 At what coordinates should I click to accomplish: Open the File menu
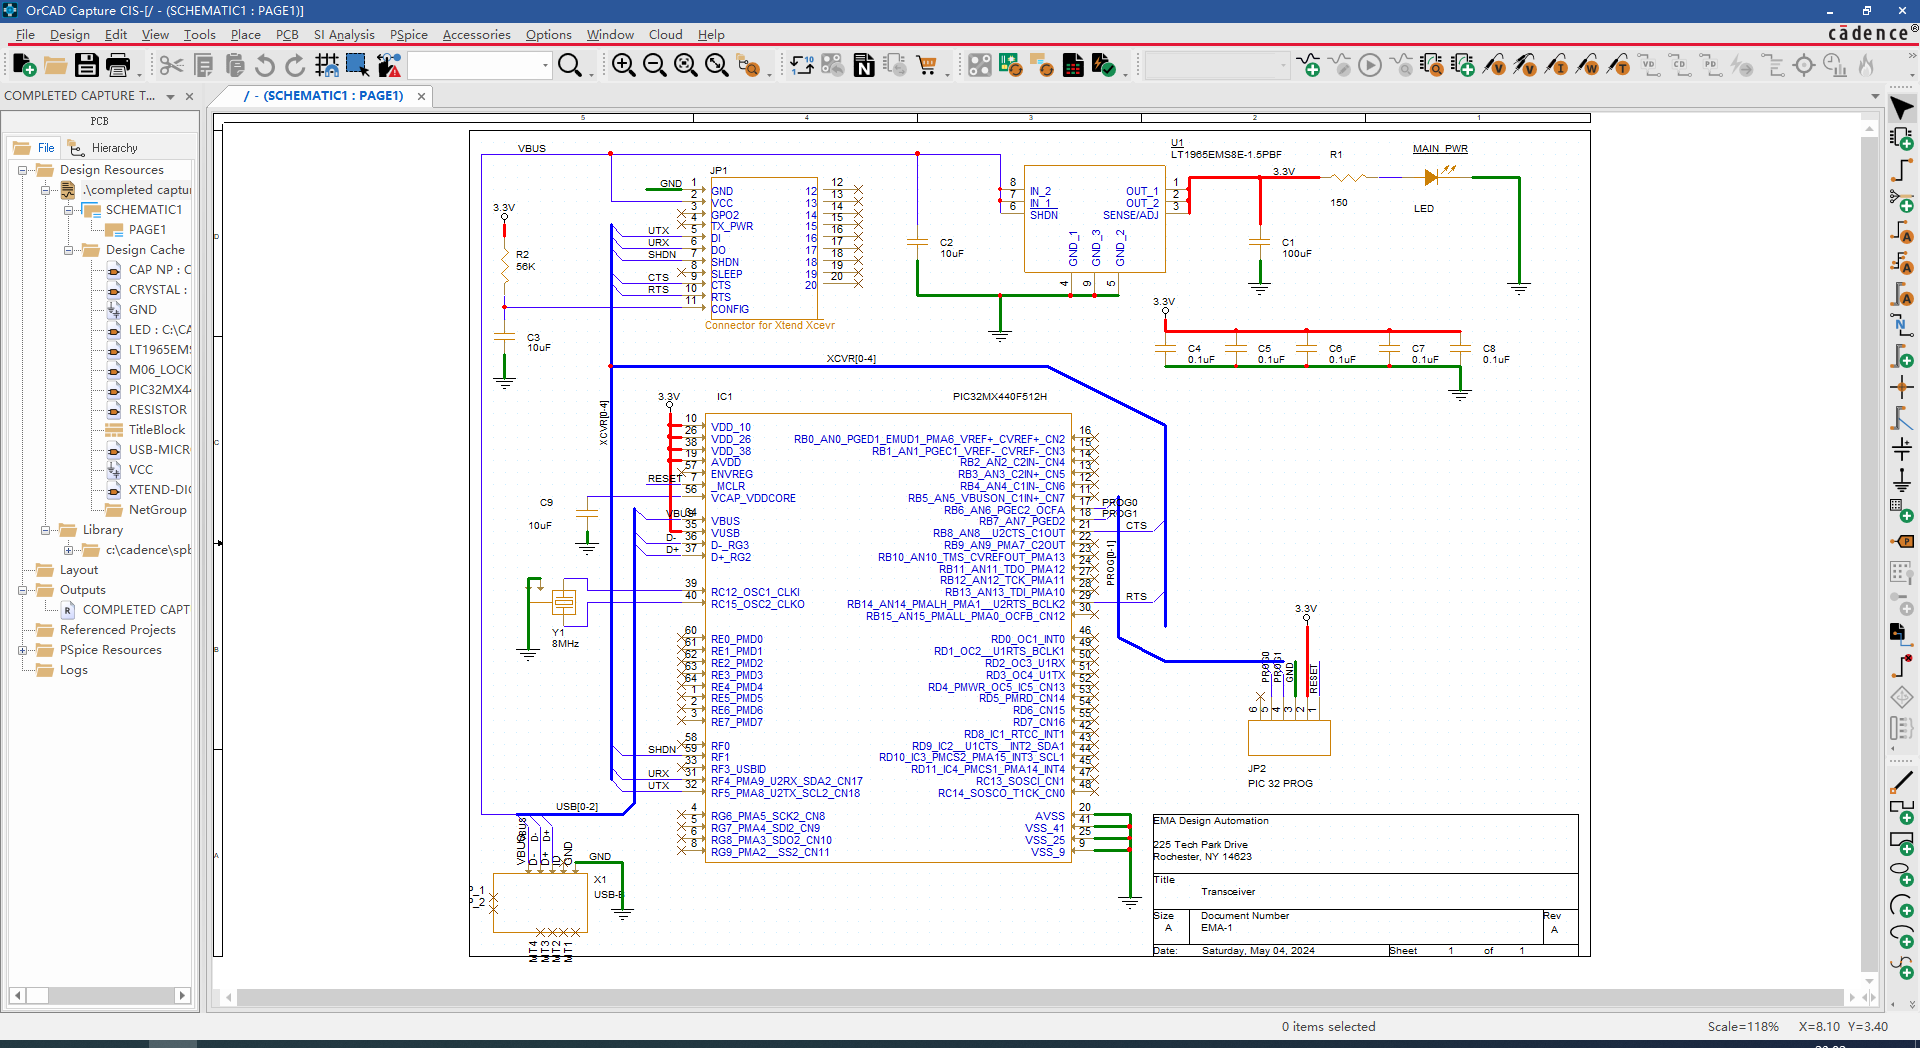pyautogui.click(x=25, y=34)
